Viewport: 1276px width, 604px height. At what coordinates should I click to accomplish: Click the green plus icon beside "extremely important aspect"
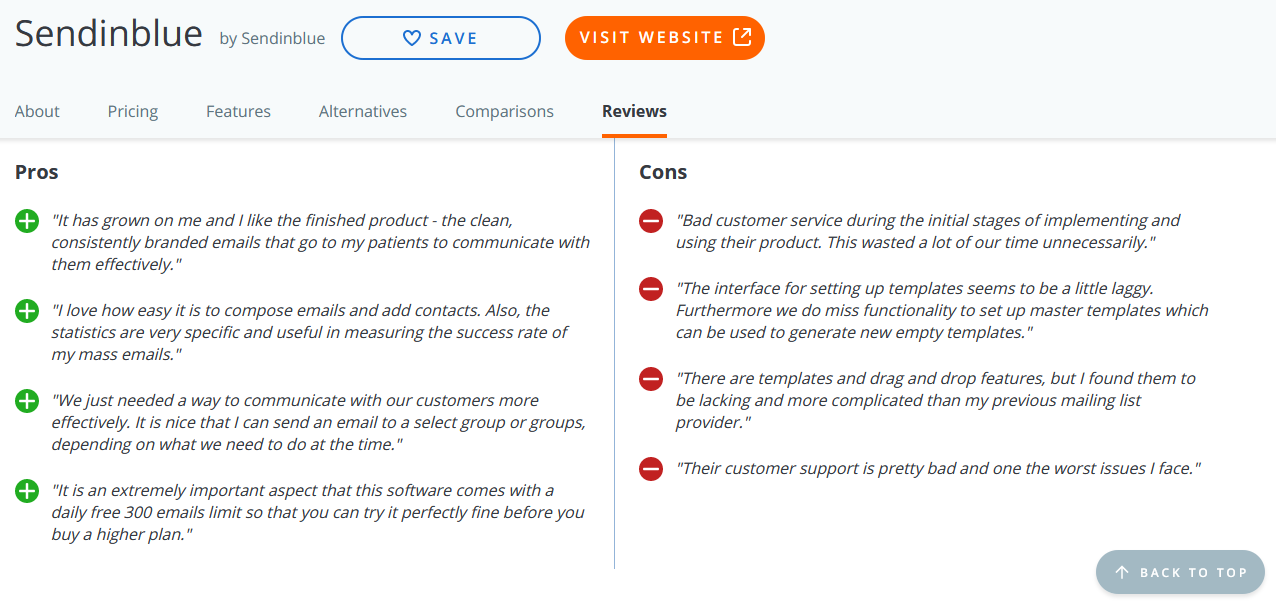(x=27, y=491)
